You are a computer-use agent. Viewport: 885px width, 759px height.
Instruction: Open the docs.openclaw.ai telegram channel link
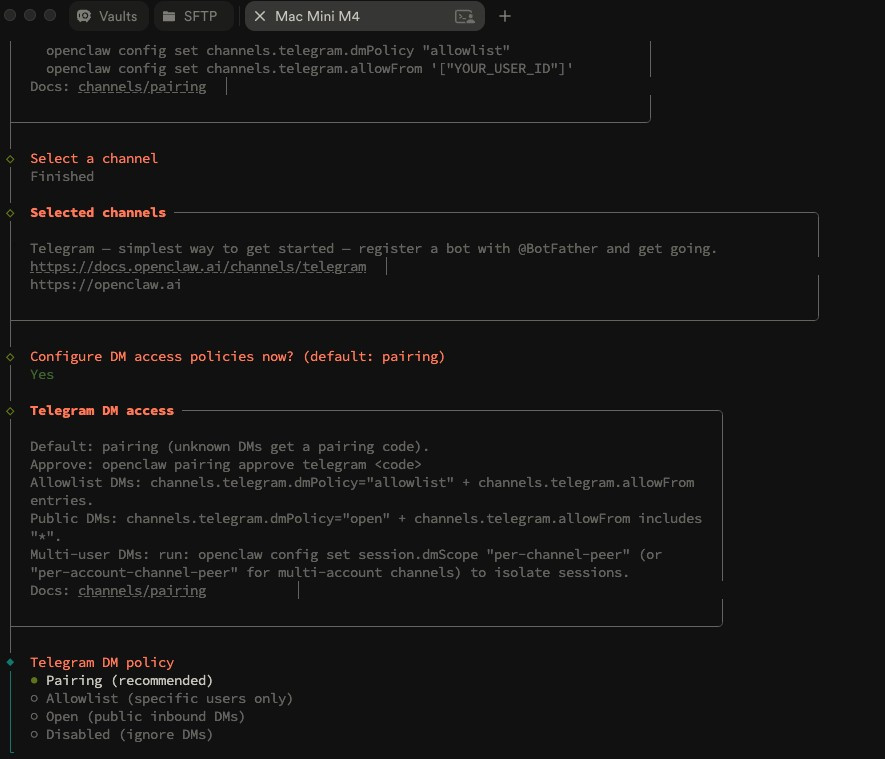tap(198, 267)
